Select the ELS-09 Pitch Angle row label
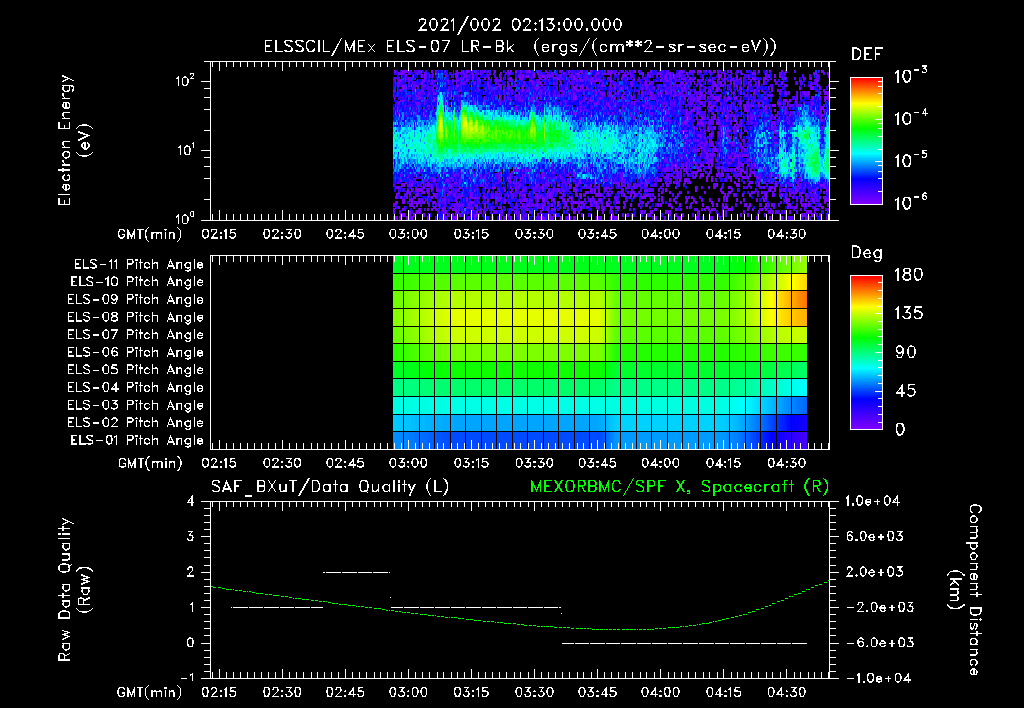The image size is (1024, 708). (x=136, y=300)
